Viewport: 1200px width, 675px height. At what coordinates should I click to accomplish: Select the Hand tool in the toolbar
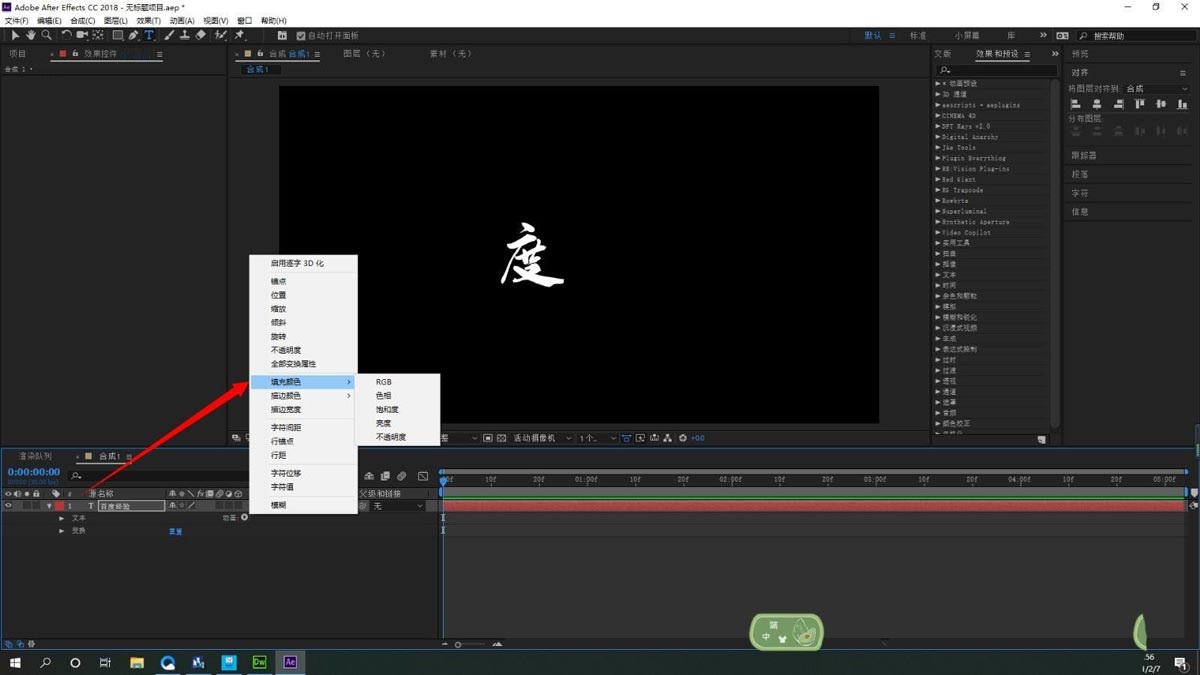[x=31, y=35]
